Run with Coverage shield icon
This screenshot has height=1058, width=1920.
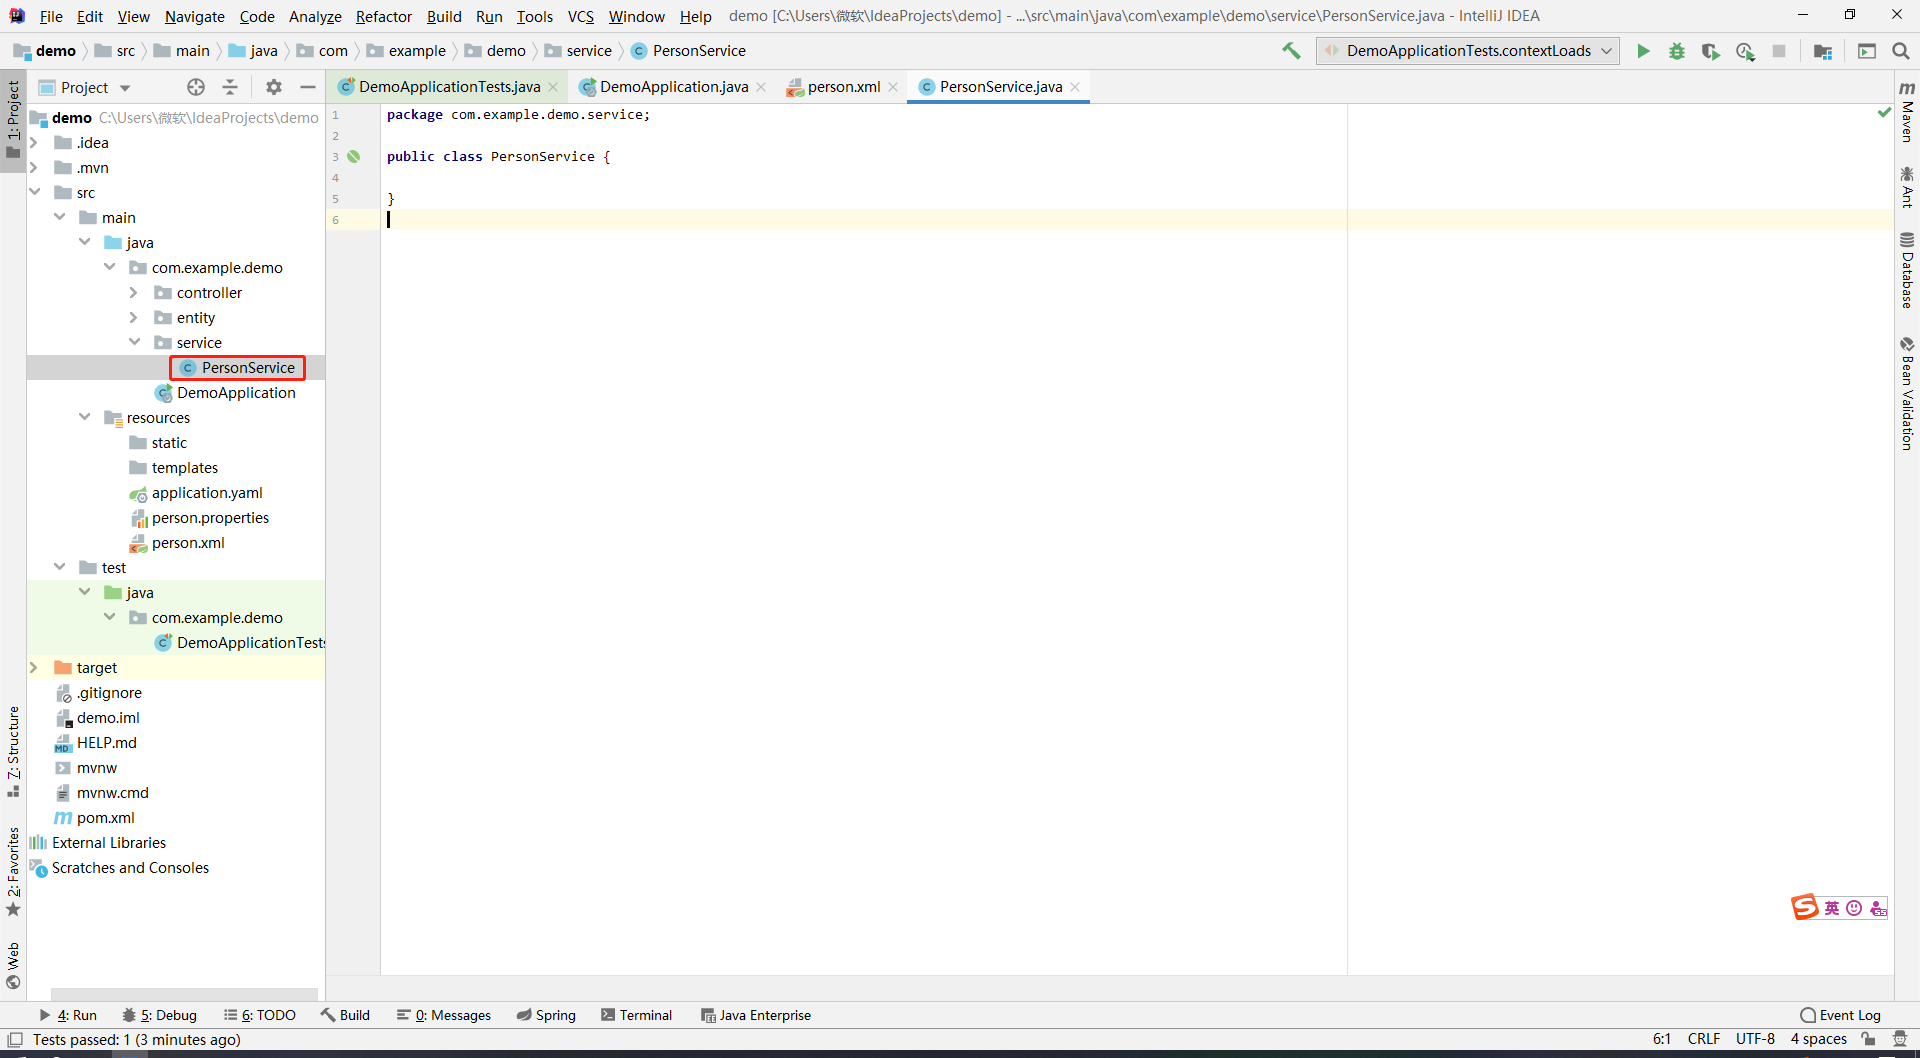point(1711,51)
